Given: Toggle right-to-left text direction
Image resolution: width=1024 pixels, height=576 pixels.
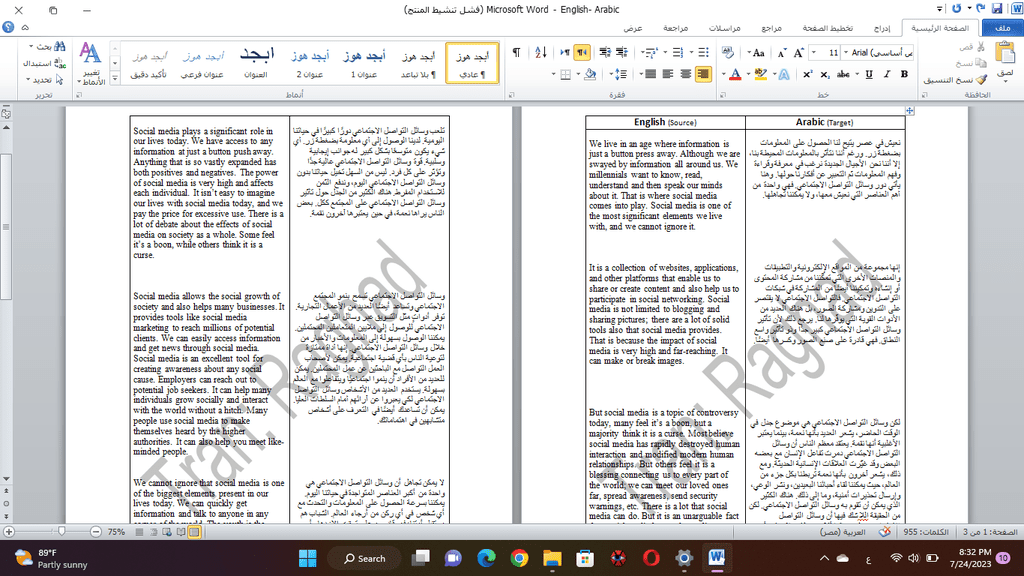Looking at the screenshot, I should coord(582,53).
